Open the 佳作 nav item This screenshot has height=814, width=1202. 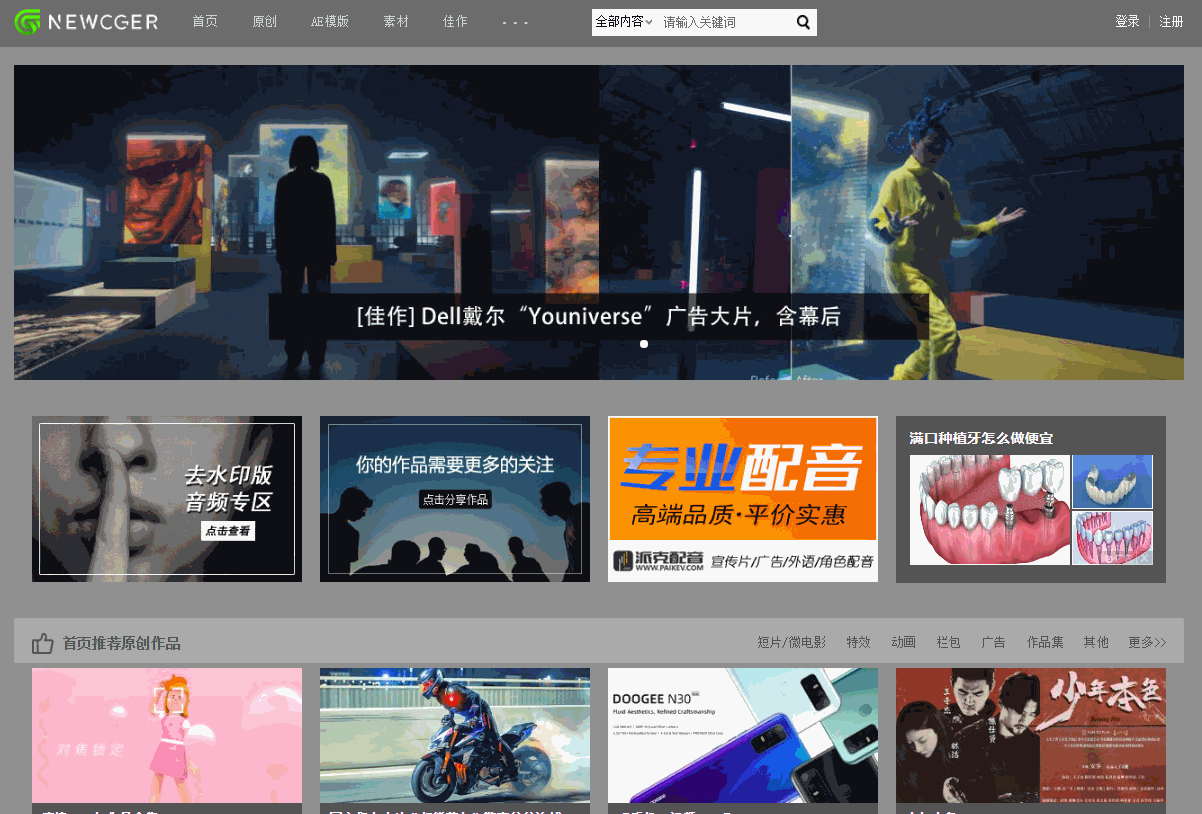[x=455, y=22]
